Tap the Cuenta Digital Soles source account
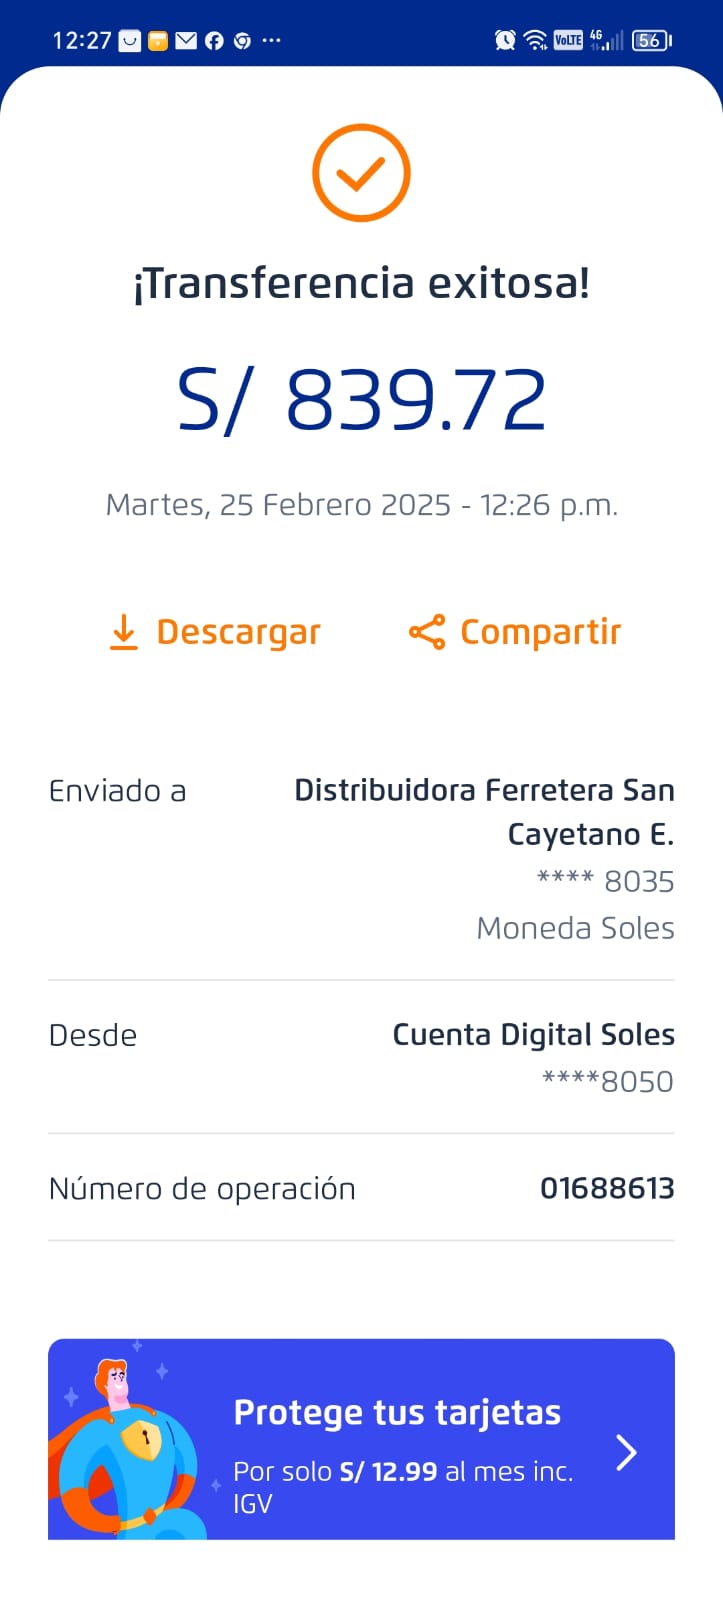The width and height of the screenshot is (723, 1600). click(533, 1035)
